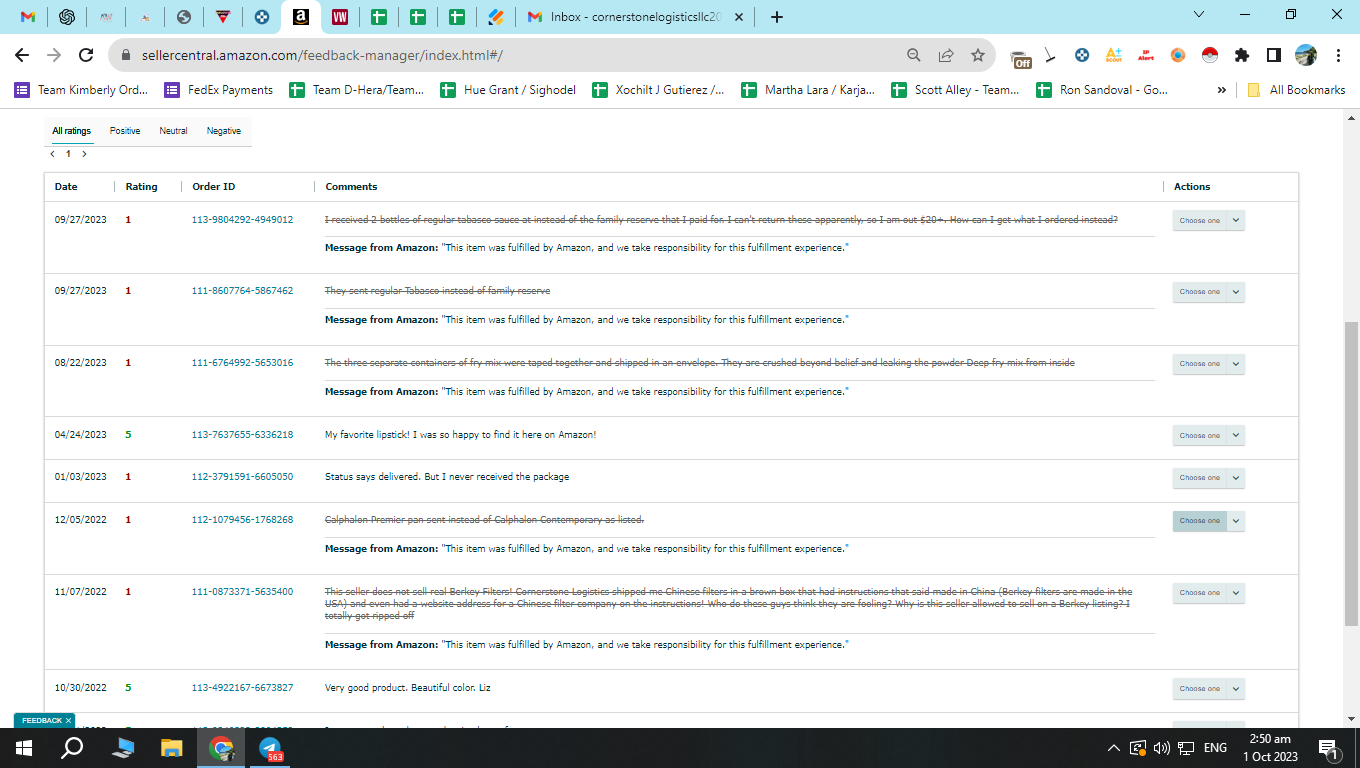Reload the Seller Central page

click(x=86, y=55)
